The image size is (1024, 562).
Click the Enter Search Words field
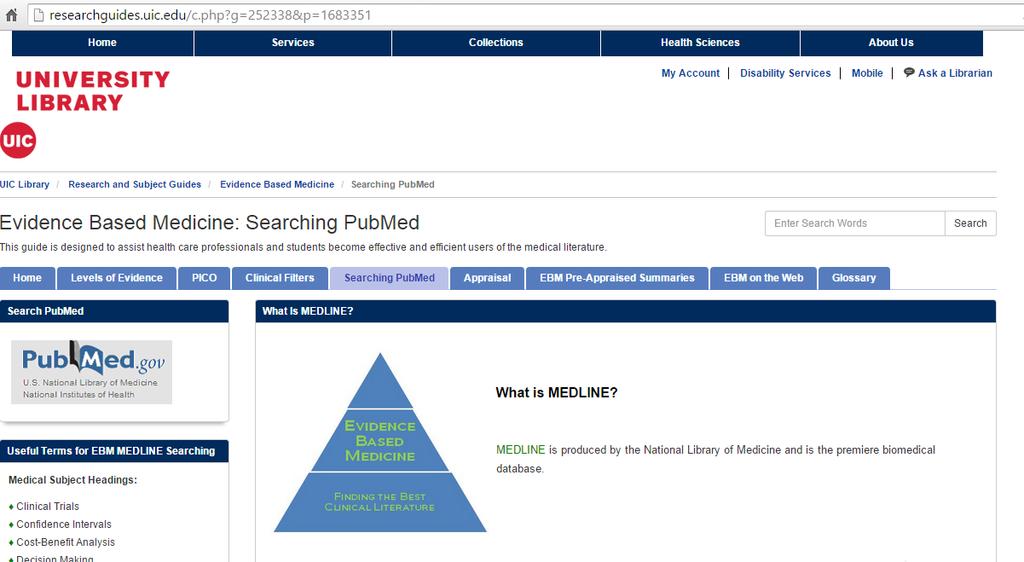pos(854,223)
